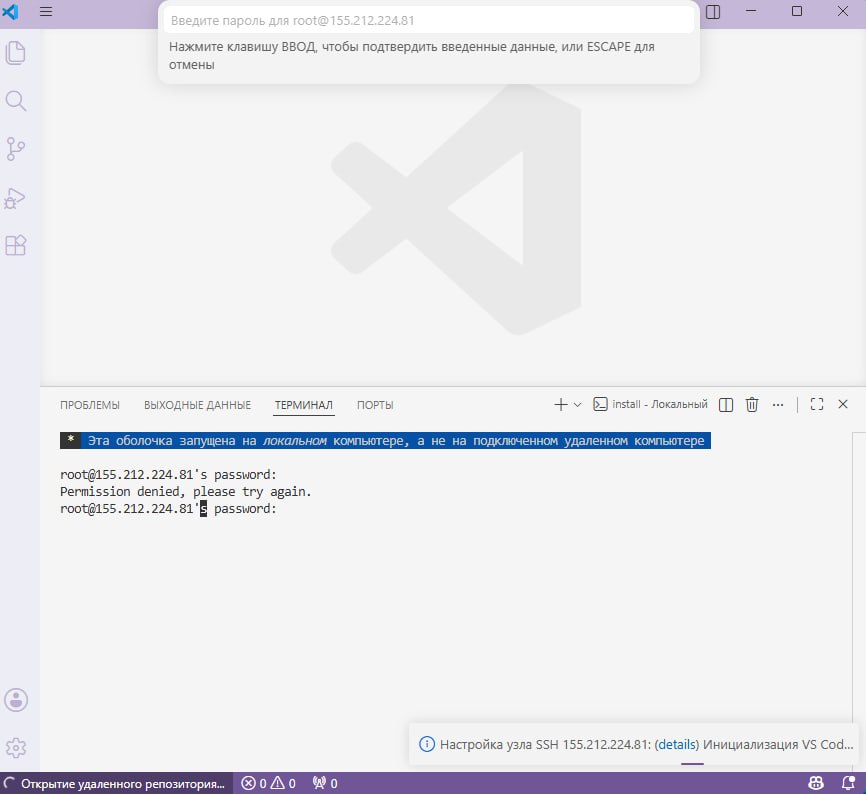866x794 pixels.
Task: Click the ENTER/ESCAPE hint text under input
Action: click(x=411, y=55)
